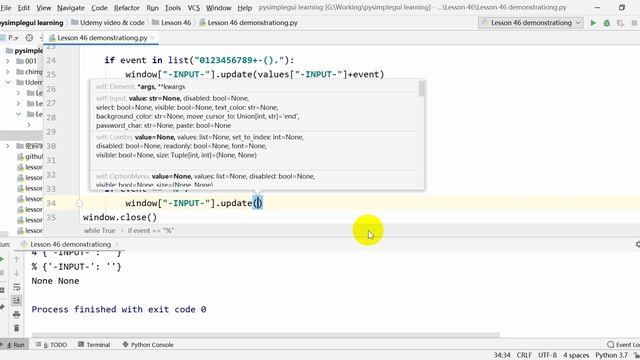Toggle soft-wrap in the Run console
640x360 pixels.
16,287
